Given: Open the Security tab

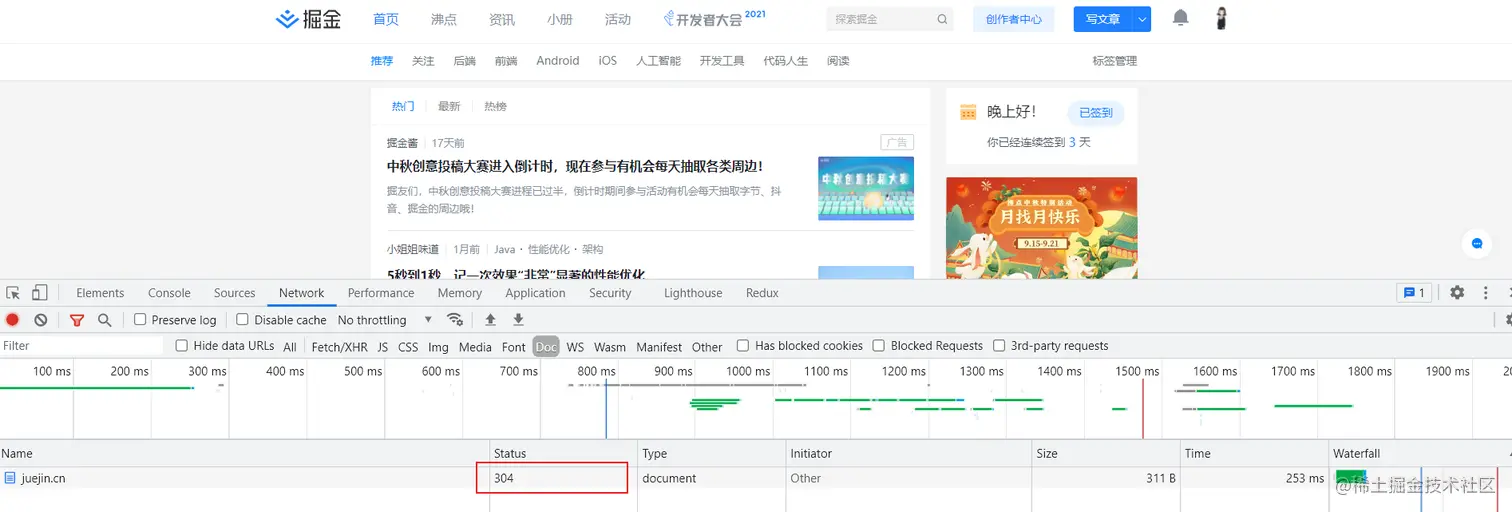Looking at the screenshot, I should (x=610, y=293).
